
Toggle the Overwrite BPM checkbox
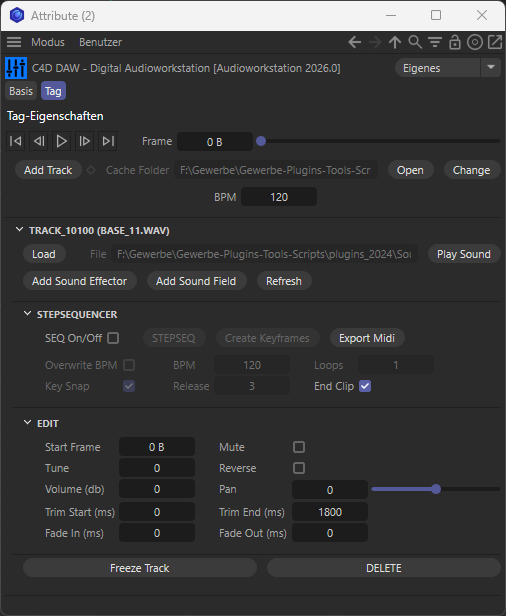(129, 365)
